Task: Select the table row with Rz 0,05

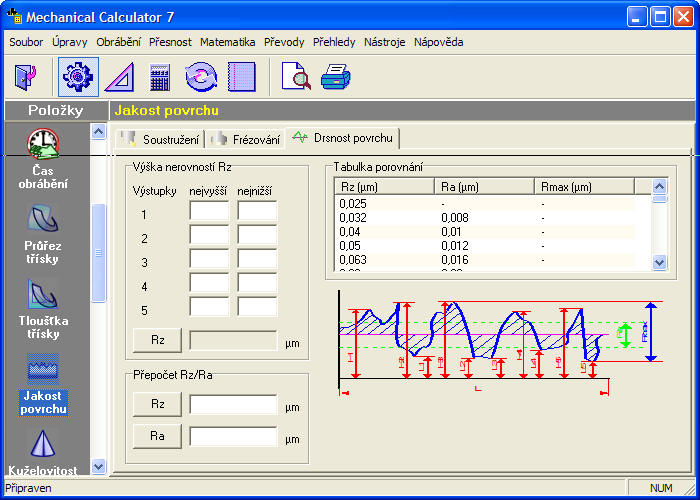Action: coord(485,246)
